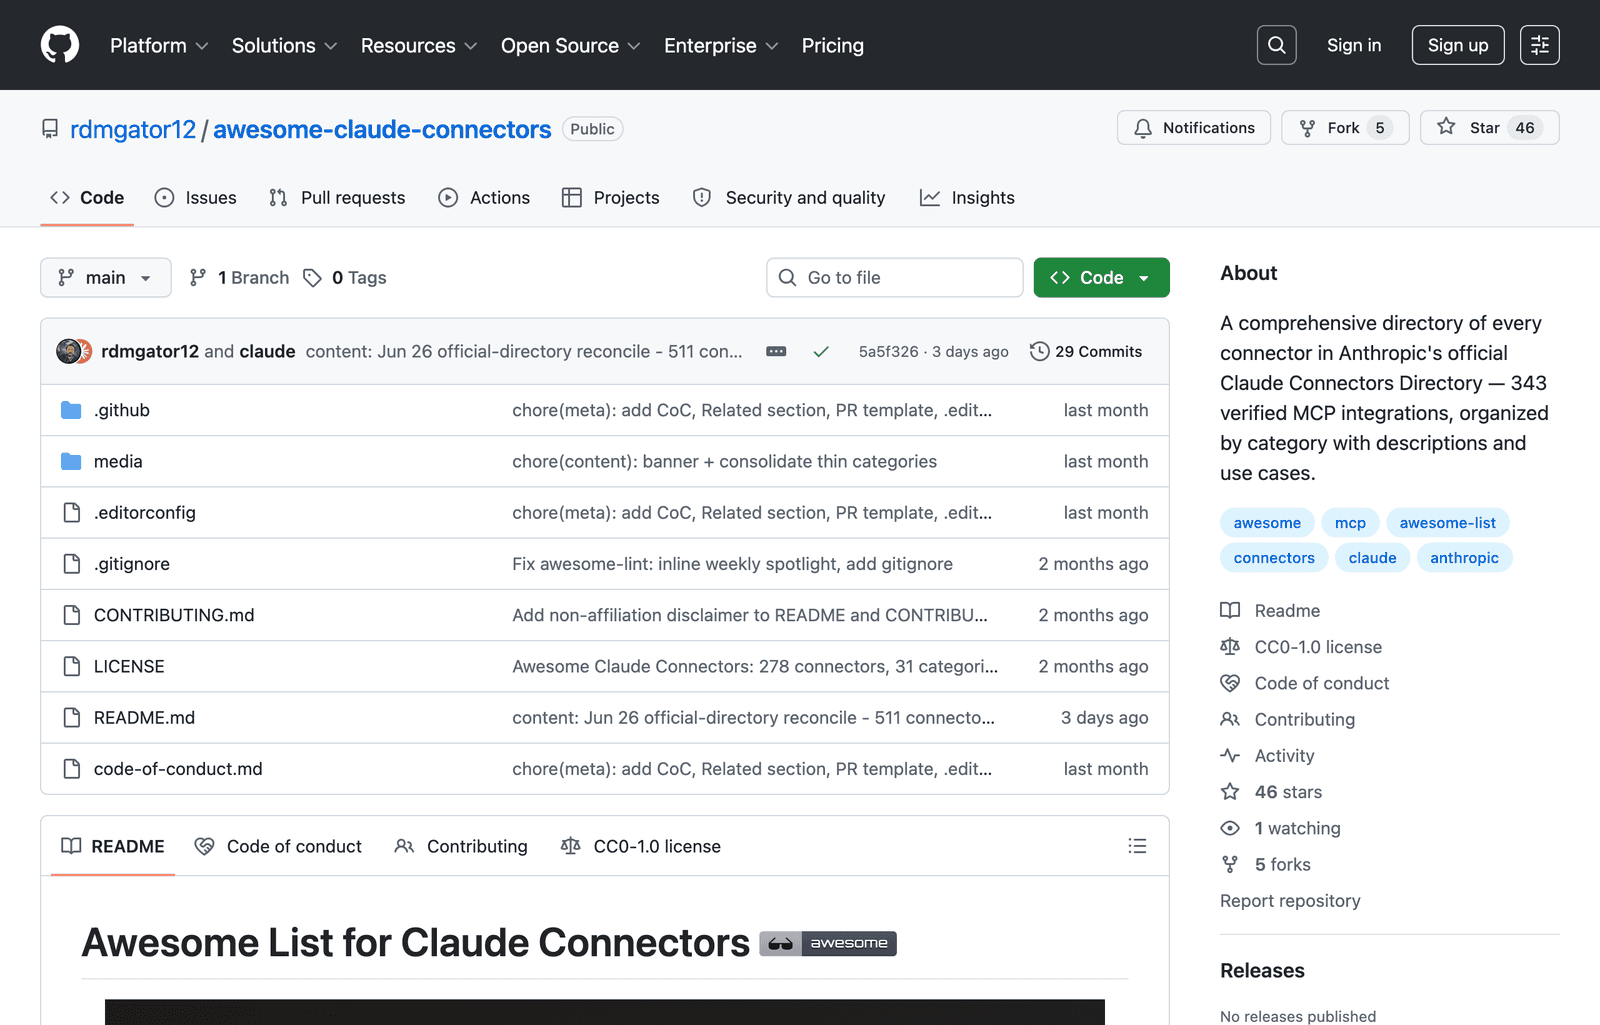This screenshot has width=1600, height=1025.
Task: Click the star icon beside 46 stars
Action: coord(1230,792)
